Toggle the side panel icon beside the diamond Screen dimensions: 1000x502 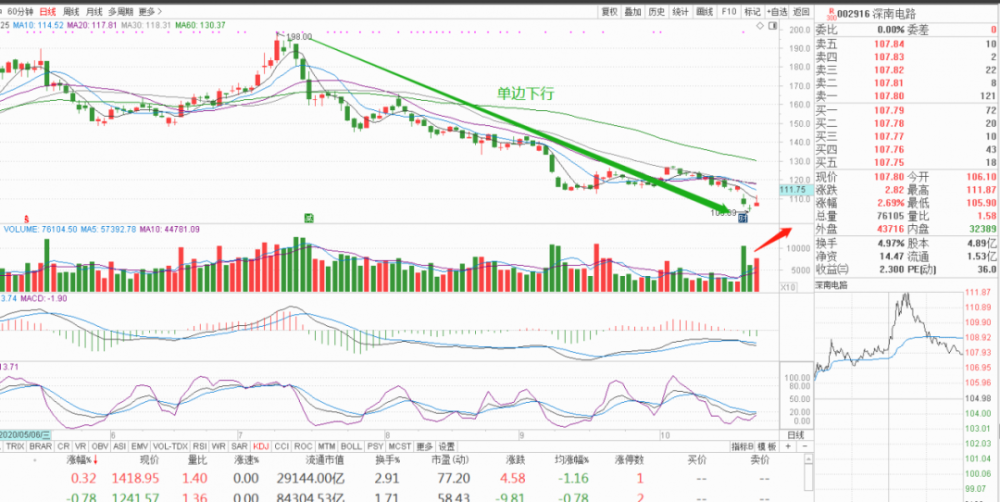[x=773, y=26]
